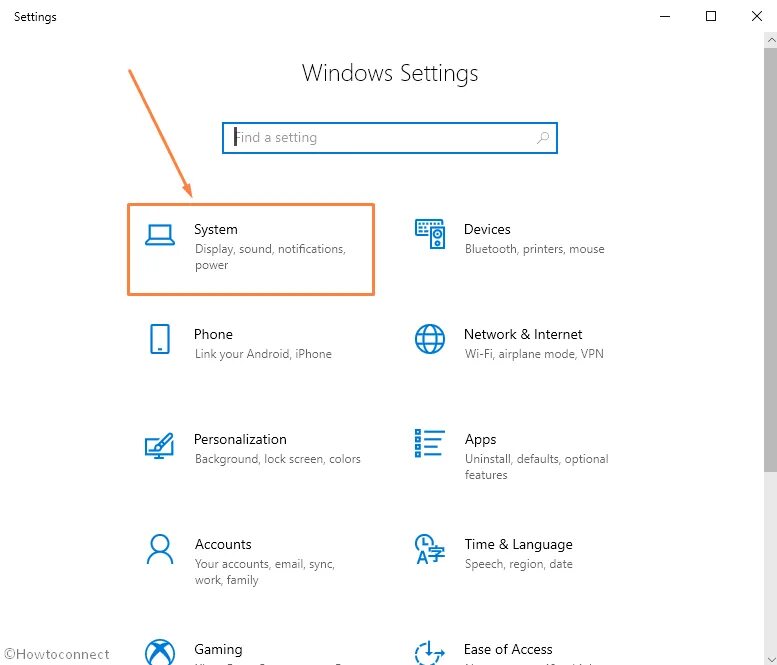The width and height of the screenshot is (777, 665).
Task: Click the search magnifier icon
Action: click(x=543, y=138)
